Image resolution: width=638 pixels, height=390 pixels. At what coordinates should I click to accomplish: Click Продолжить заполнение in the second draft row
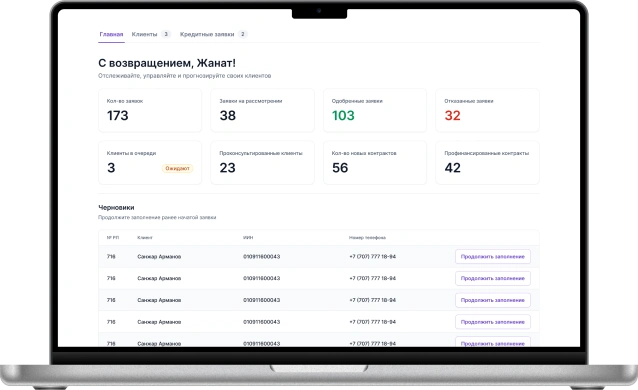(493, 278)
